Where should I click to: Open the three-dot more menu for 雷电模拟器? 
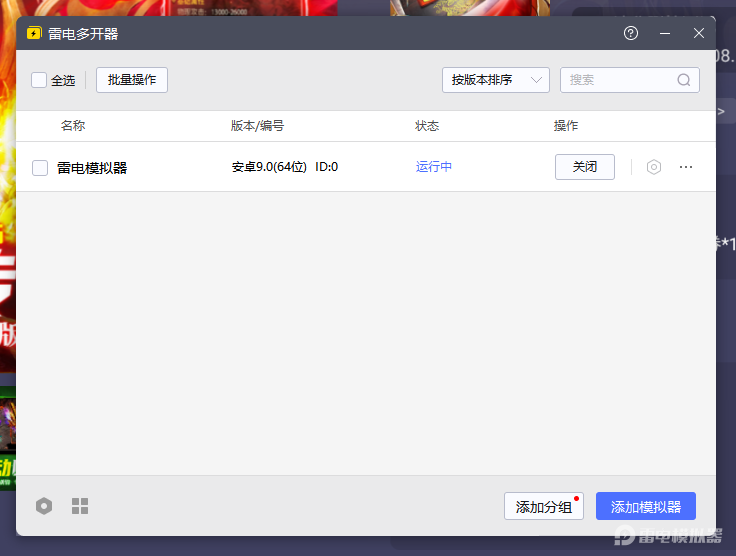point(686,167)
